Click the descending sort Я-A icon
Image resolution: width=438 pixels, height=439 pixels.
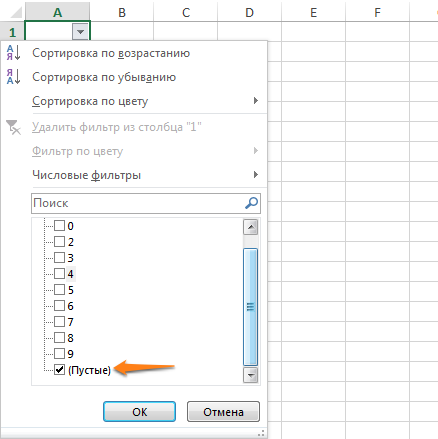click(13, 77)
